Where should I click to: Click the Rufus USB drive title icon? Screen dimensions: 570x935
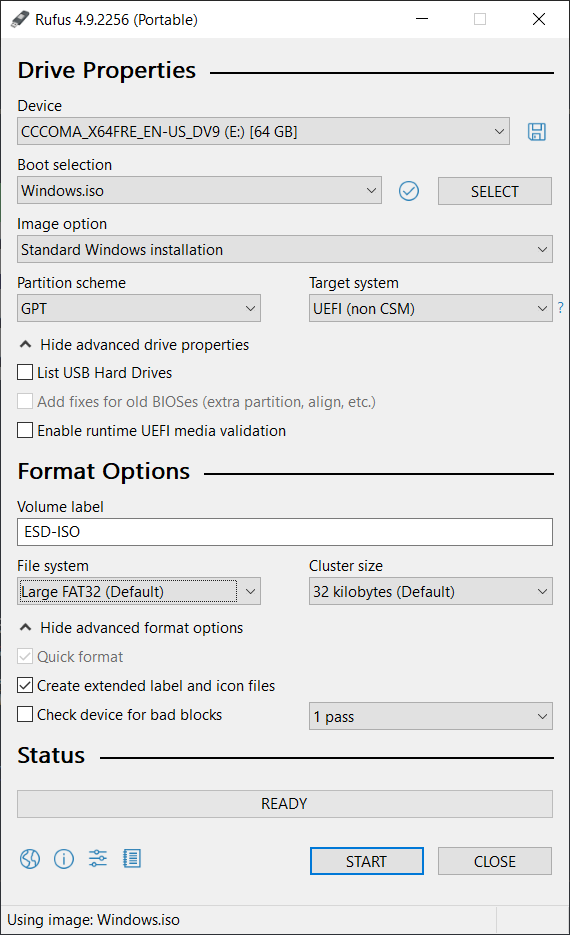20,19
